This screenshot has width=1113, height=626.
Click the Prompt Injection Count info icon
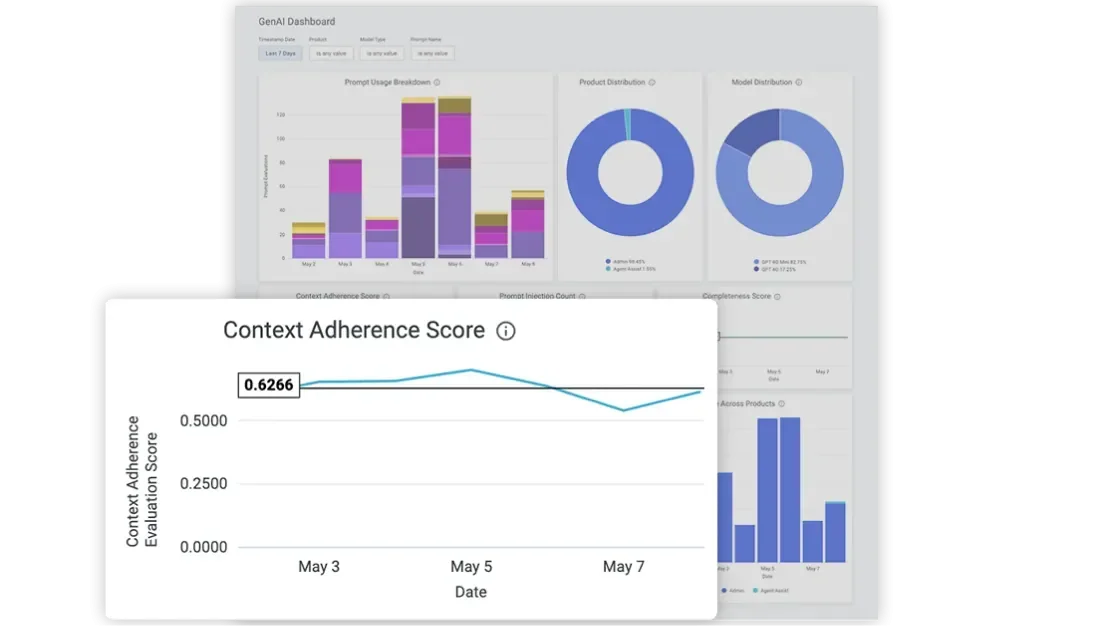[x=582, y=297]
